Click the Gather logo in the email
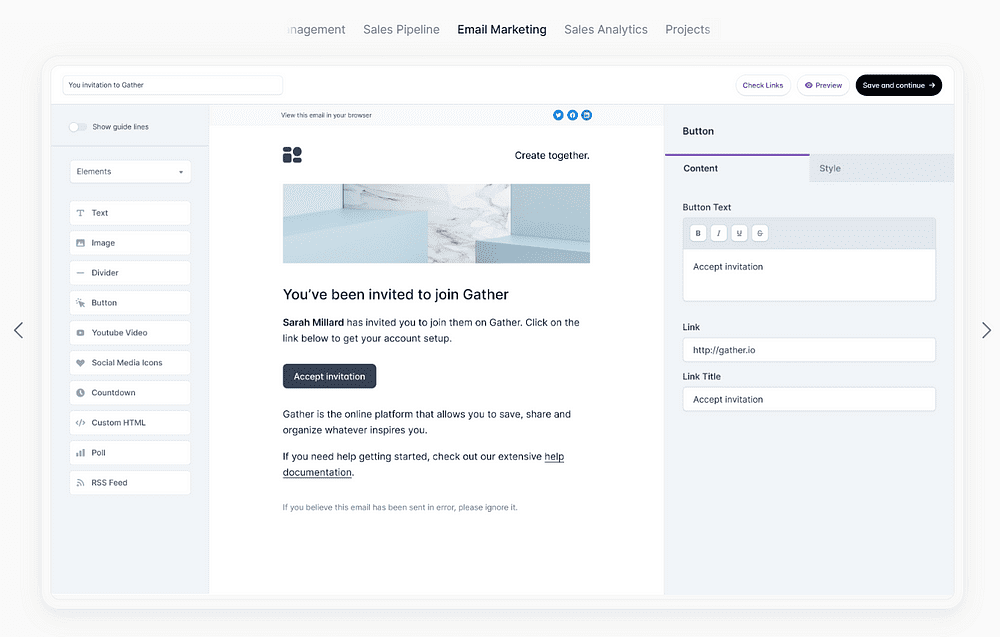Image resolution: width=1000 pixels, height=637 pixels. click(292, 155)
